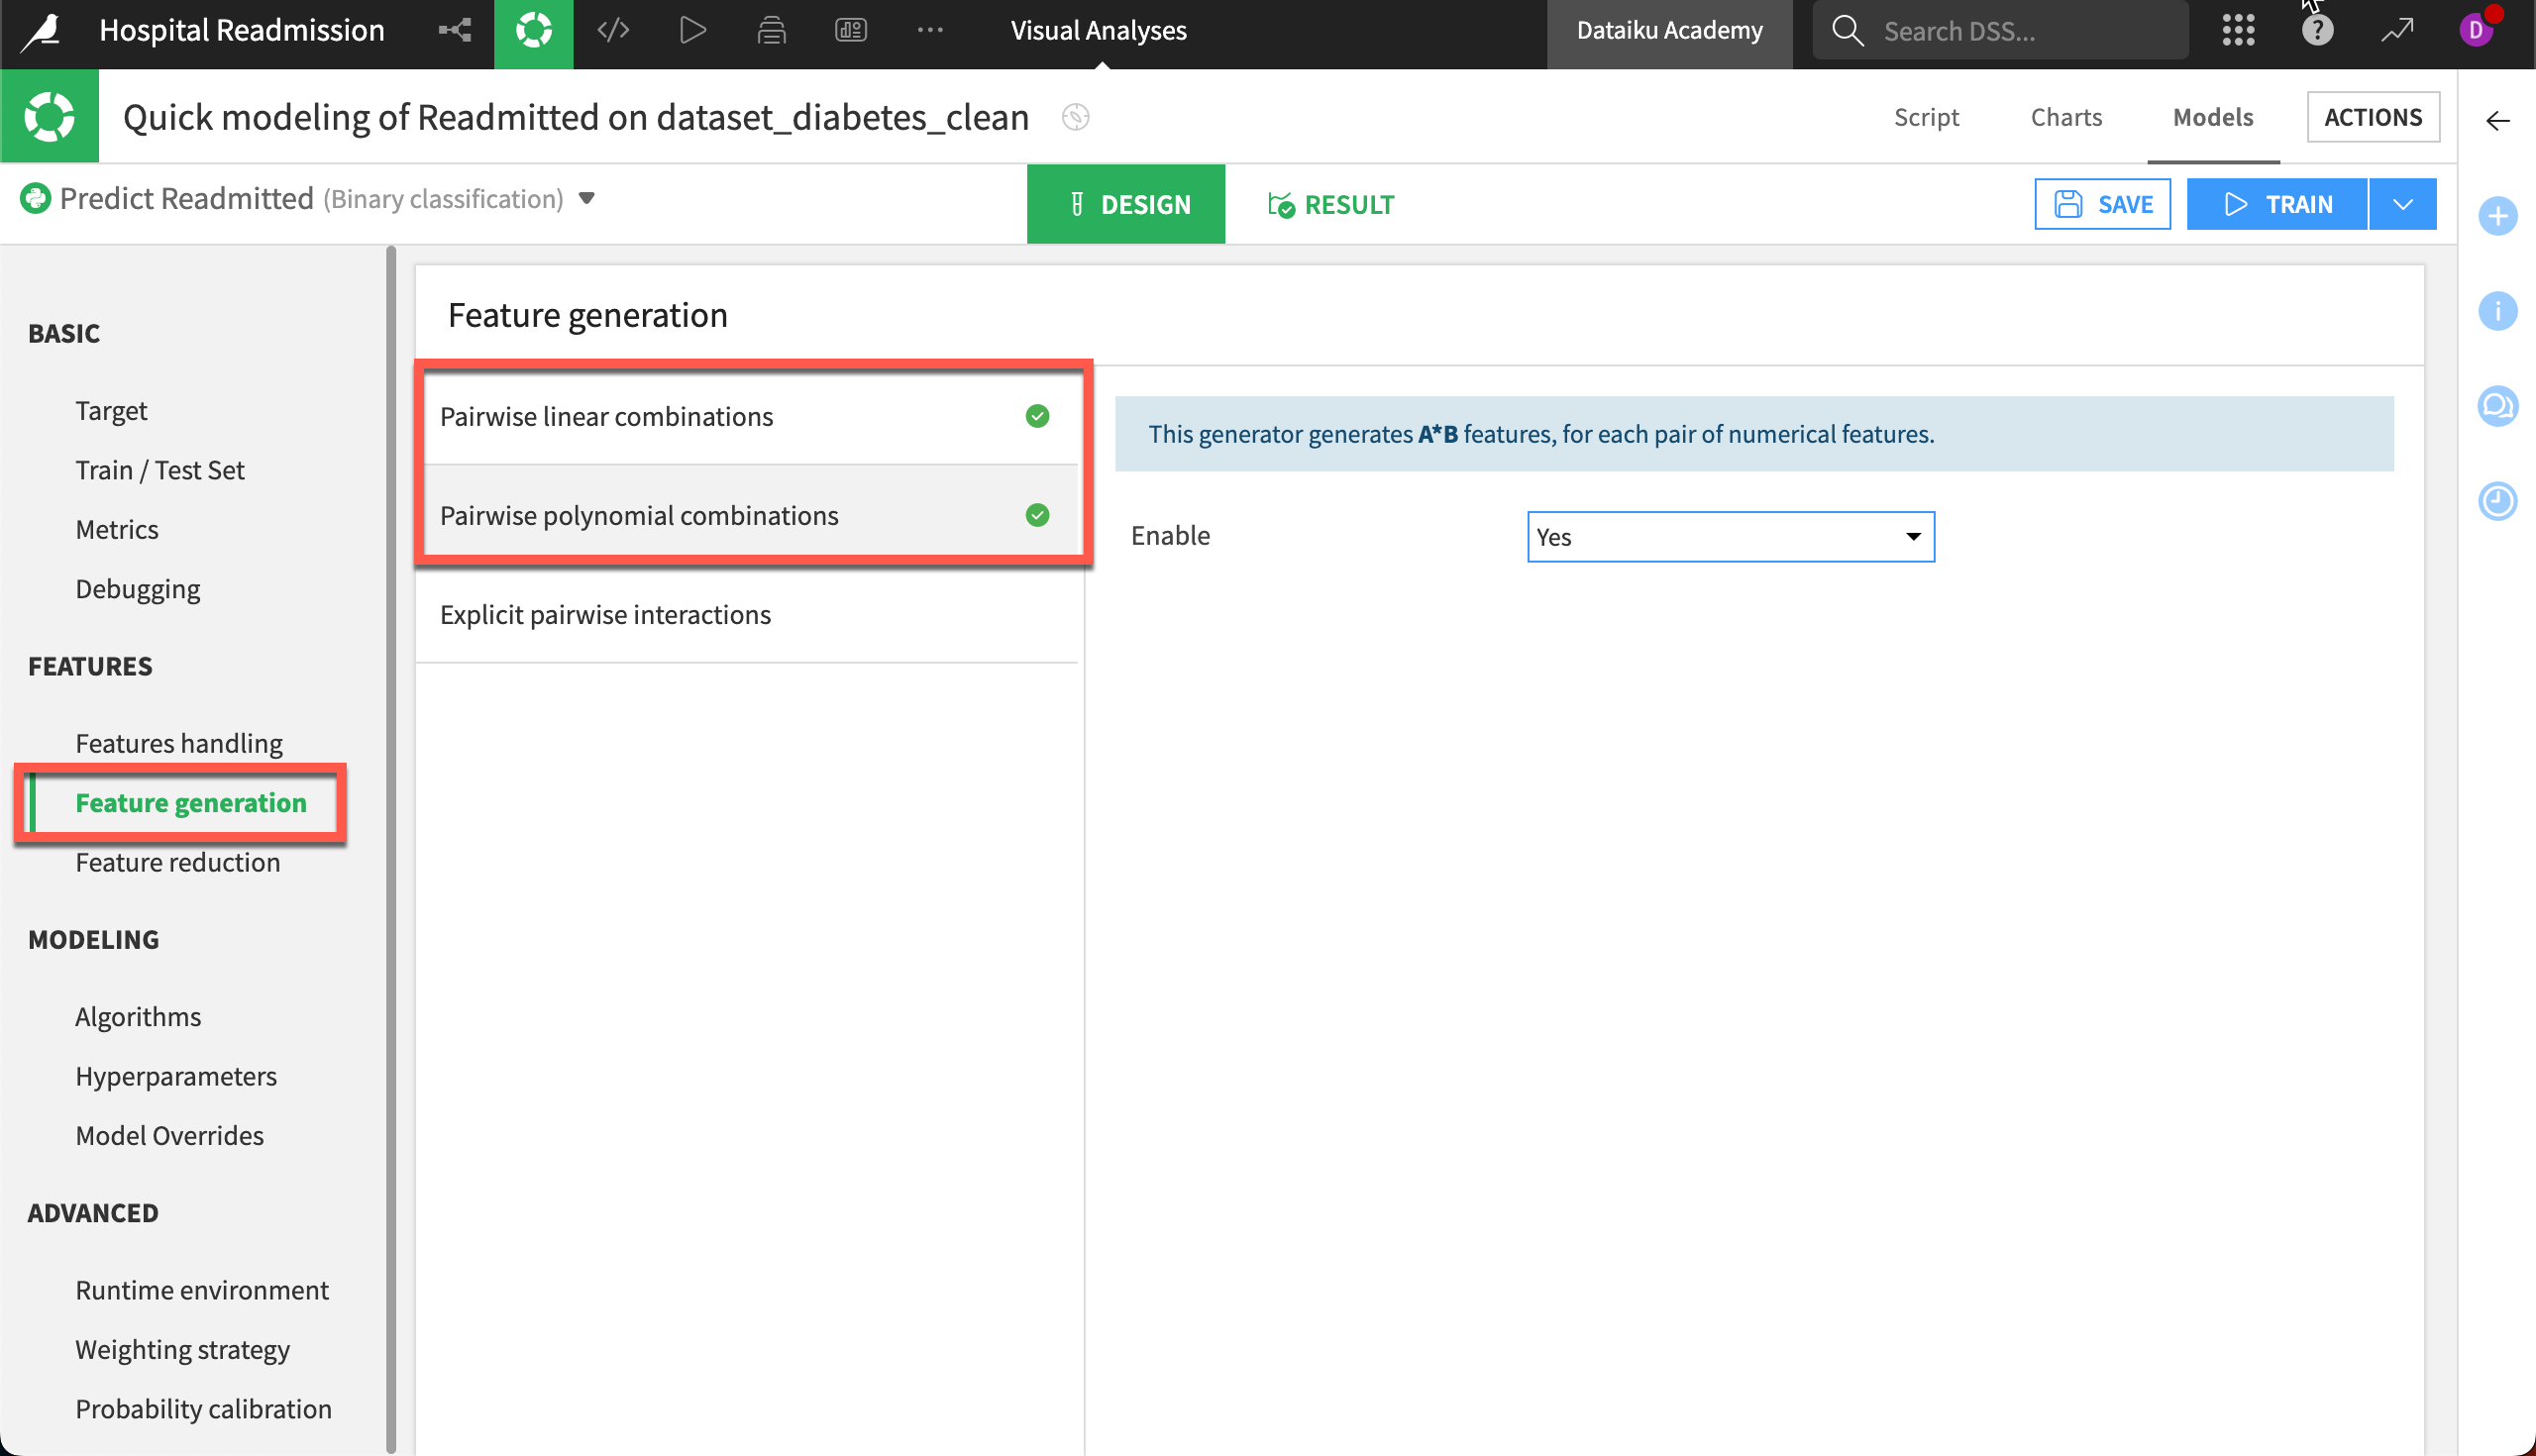Image resolution: width=2536 pixels, height=1456 pixels.
Task: Open the RESULT tab of the model
Action: 1330,204
